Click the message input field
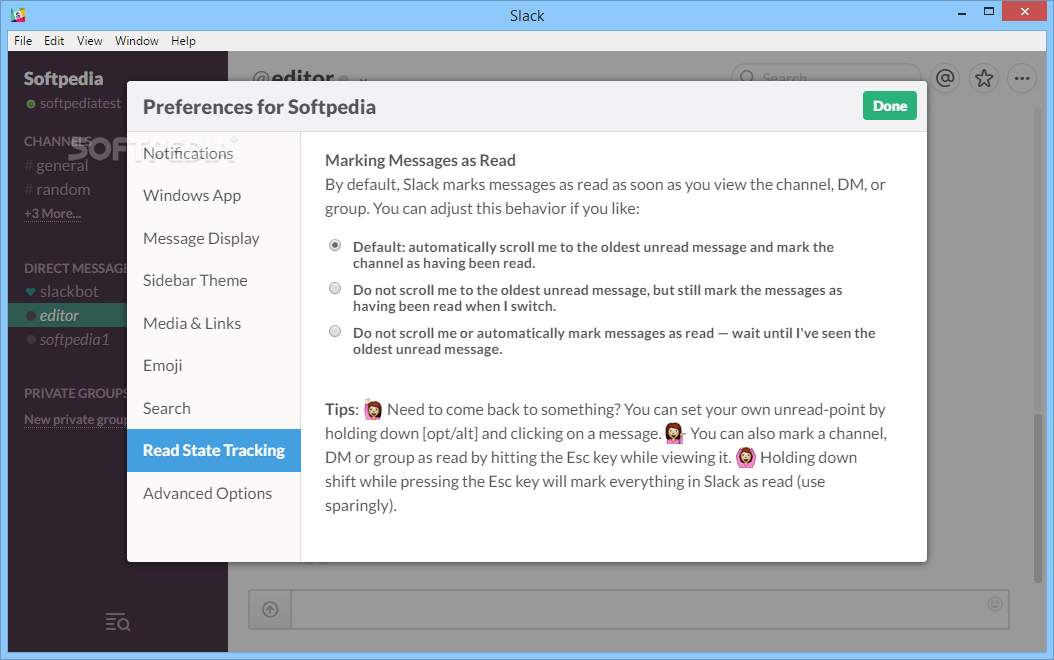This screenshot has width=1054, height=660. [649, 610]
